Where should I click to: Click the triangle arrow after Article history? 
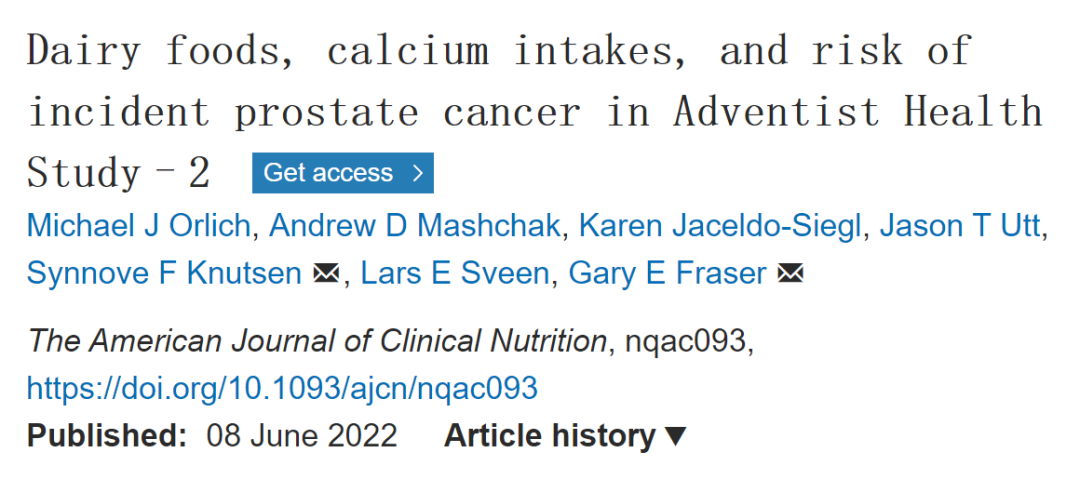pyautogui.click(x=676, y=437)
